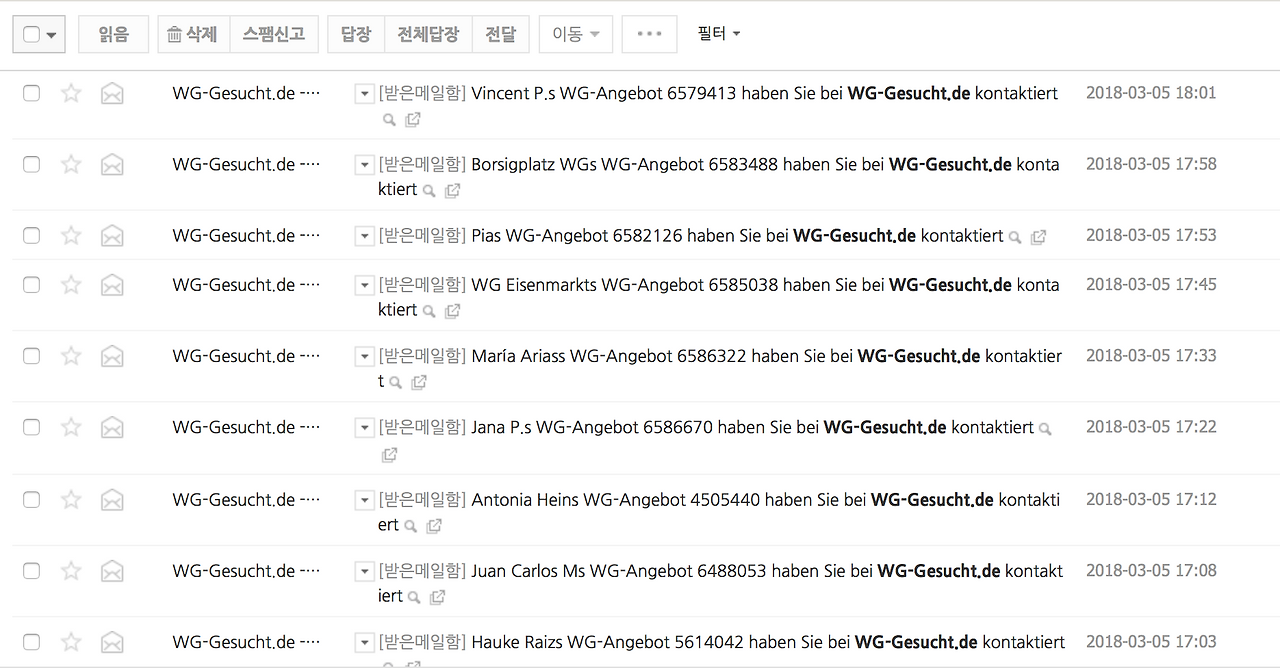Viewport: 1280px width, 668px height.
Task: Open María Ariass email in a new window
Action: click(x=419, y=382)
